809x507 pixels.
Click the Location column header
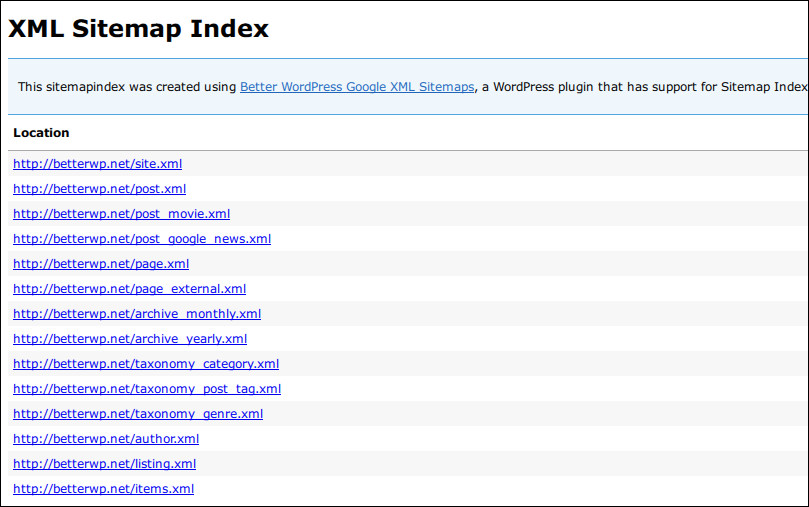coord(41,133)
